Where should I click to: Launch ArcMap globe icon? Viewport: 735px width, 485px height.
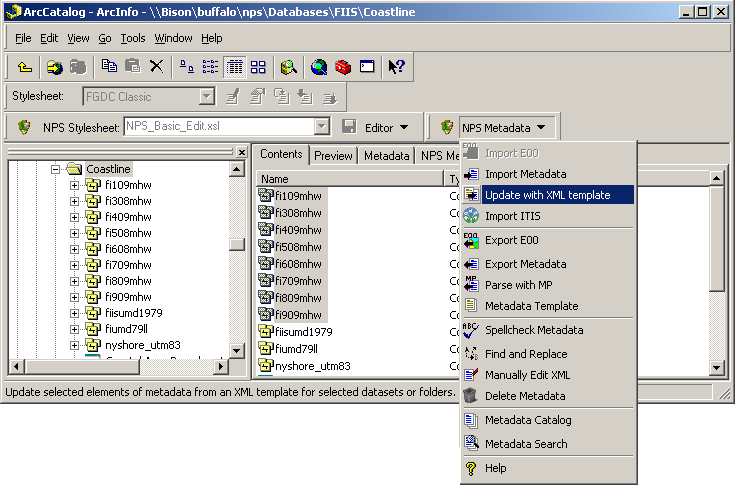pos(319,67)
